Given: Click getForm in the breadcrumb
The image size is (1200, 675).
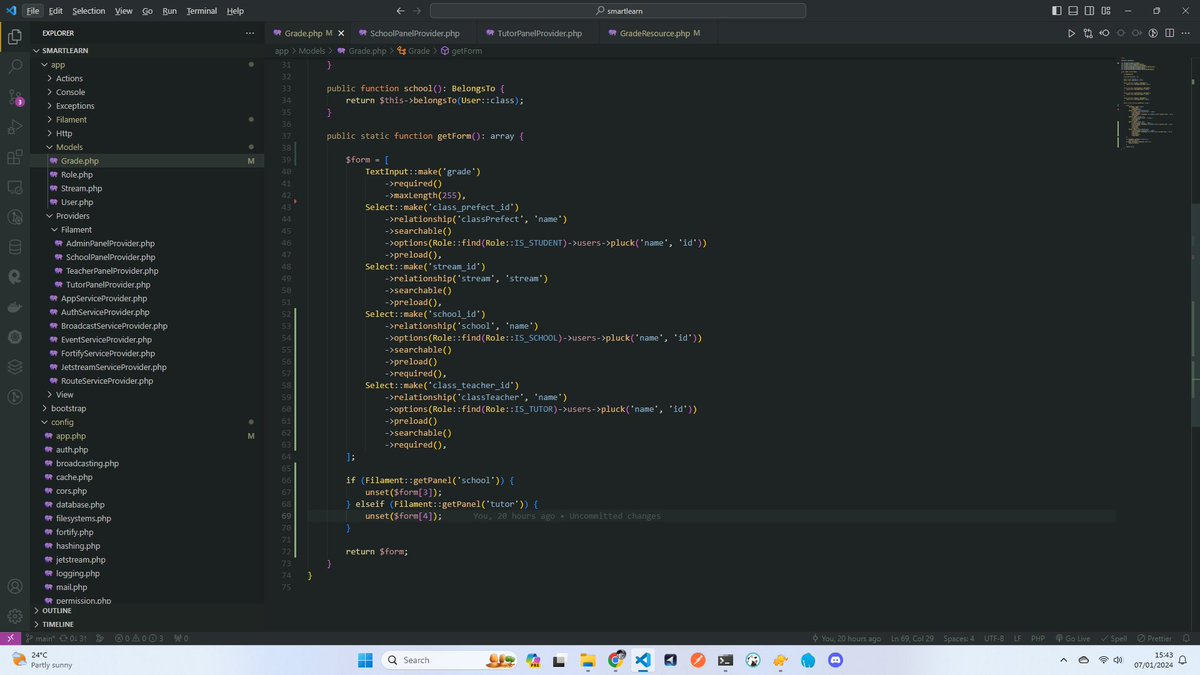Looking at the screenshot, I should 461,50.
